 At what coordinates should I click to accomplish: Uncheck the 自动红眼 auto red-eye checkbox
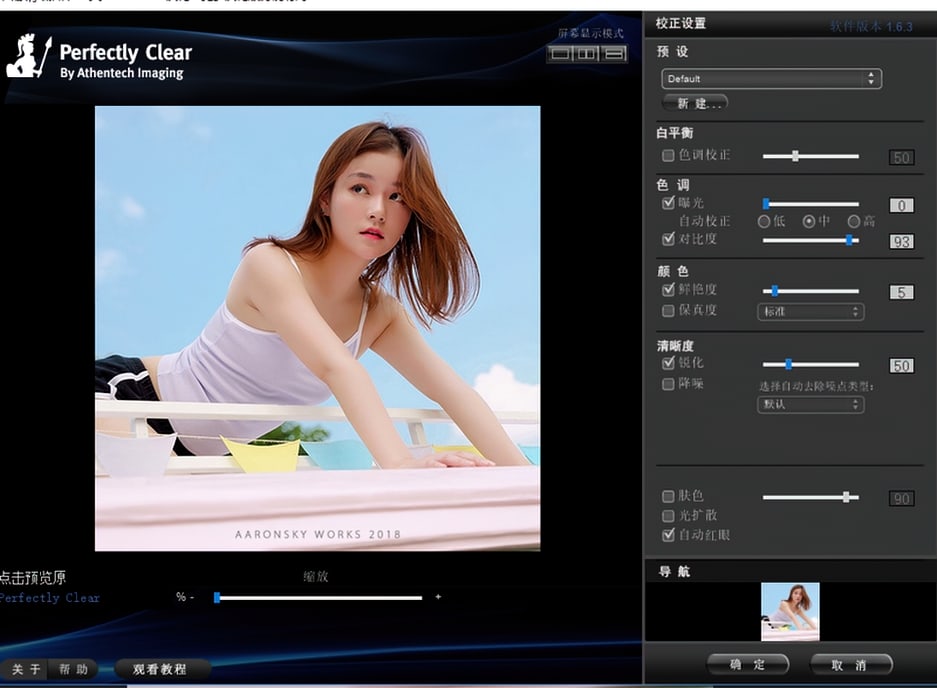click(668, 535)
